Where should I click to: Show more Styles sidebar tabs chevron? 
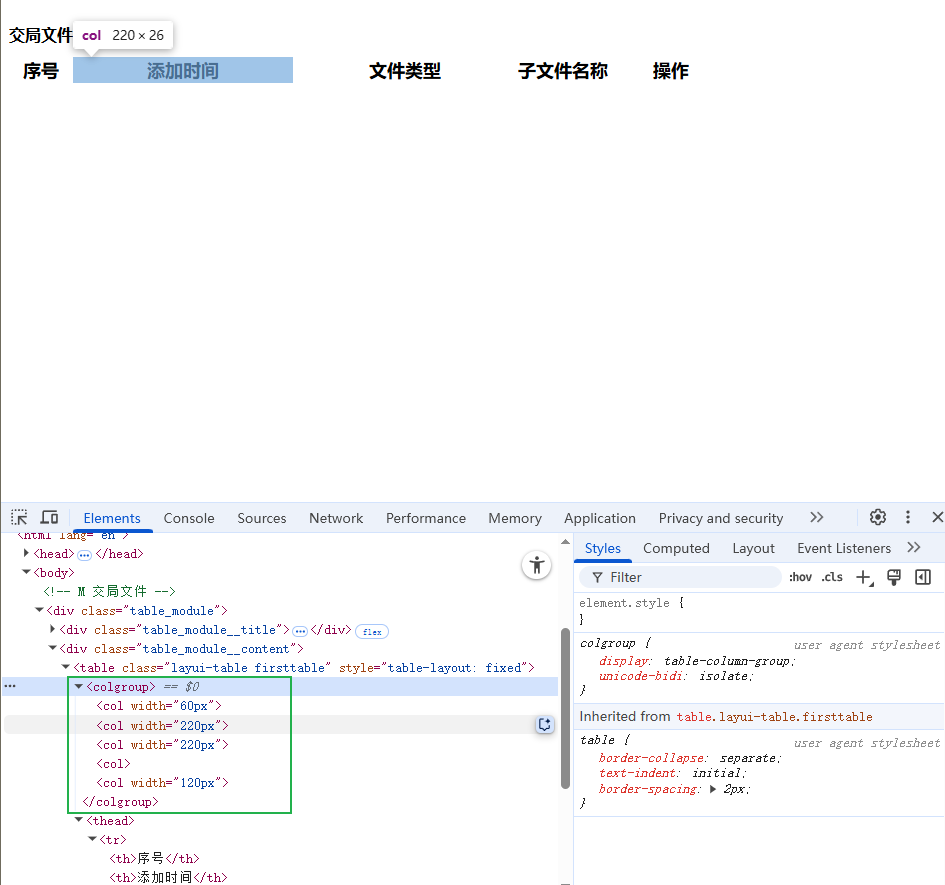[x=914, y=547]
